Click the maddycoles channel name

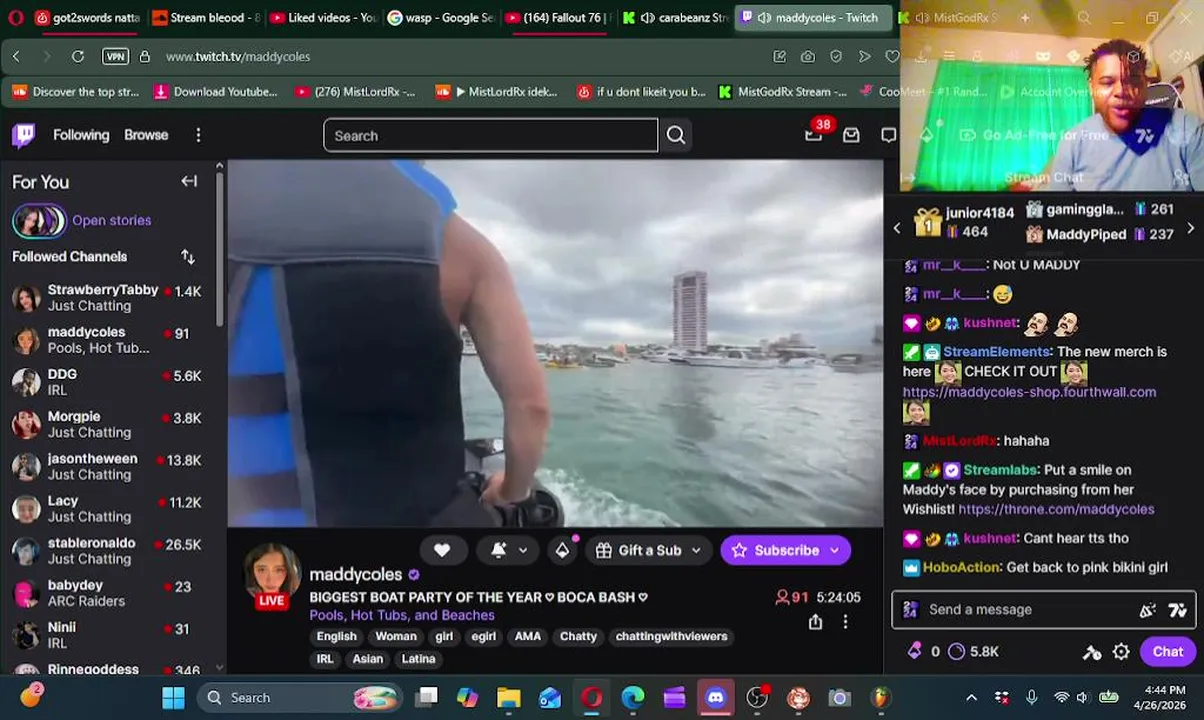coord(356,575)
